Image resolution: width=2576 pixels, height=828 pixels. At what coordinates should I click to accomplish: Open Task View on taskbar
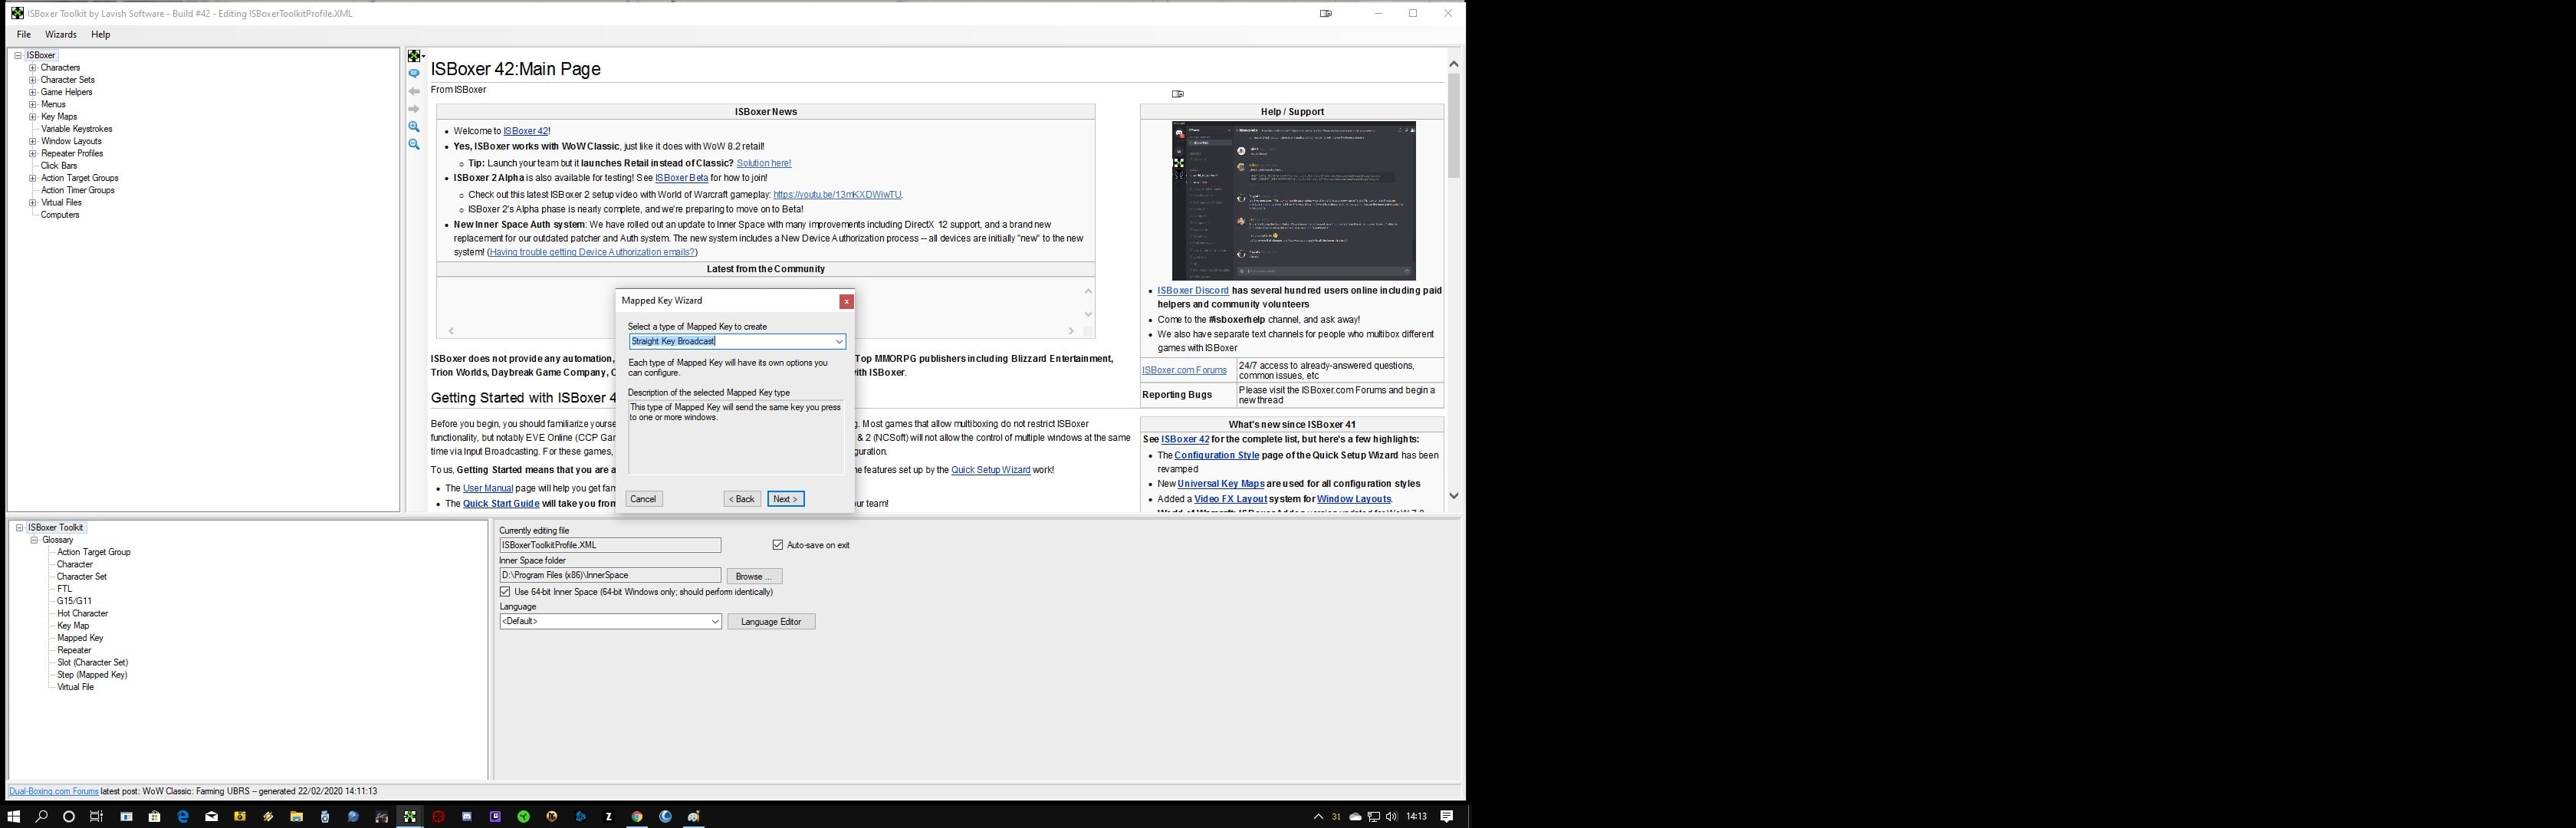pos(97,816)
